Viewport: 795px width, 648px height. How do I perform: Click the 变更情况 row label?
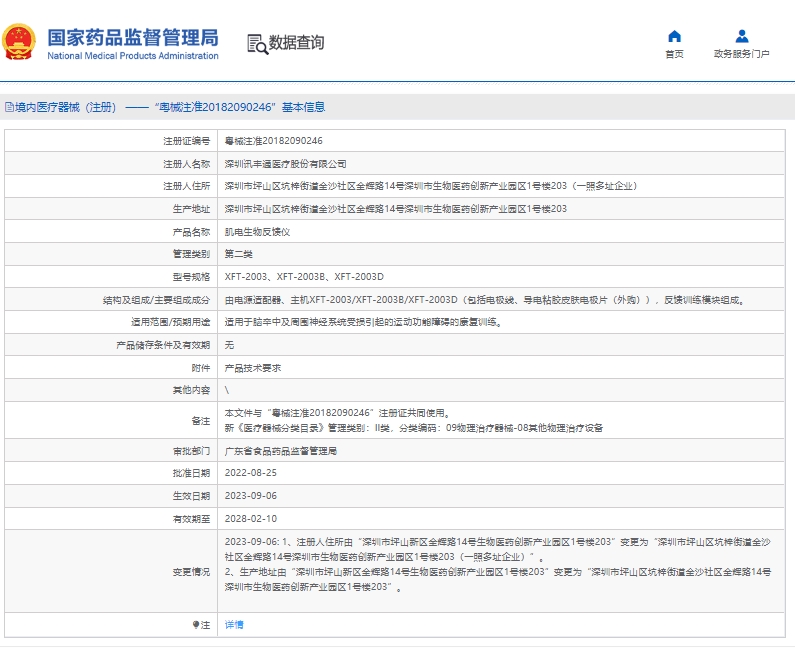coord(191,571)
